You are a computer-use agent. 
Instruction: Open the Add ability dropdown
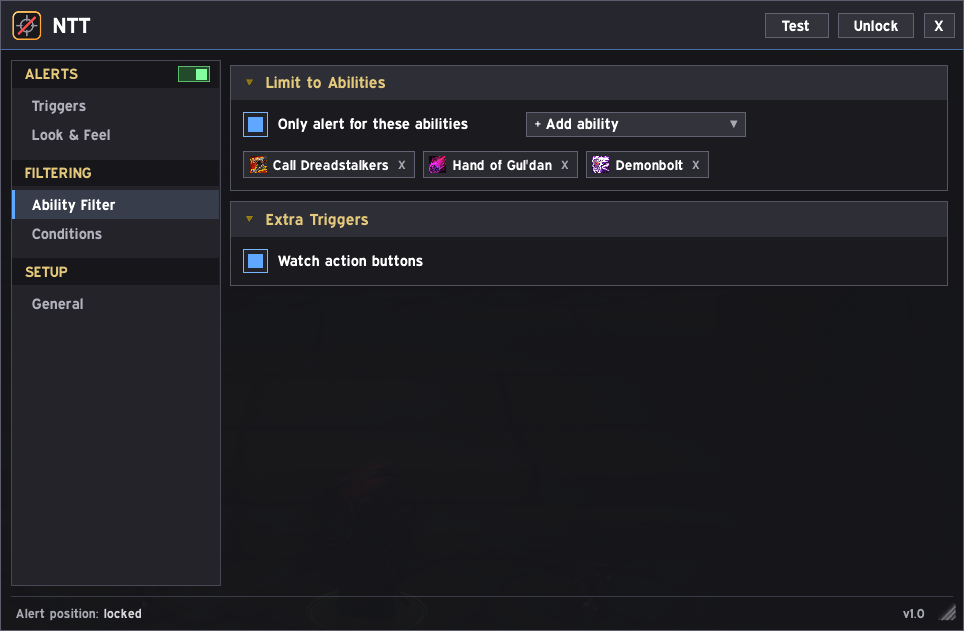(x=636, y=124)
